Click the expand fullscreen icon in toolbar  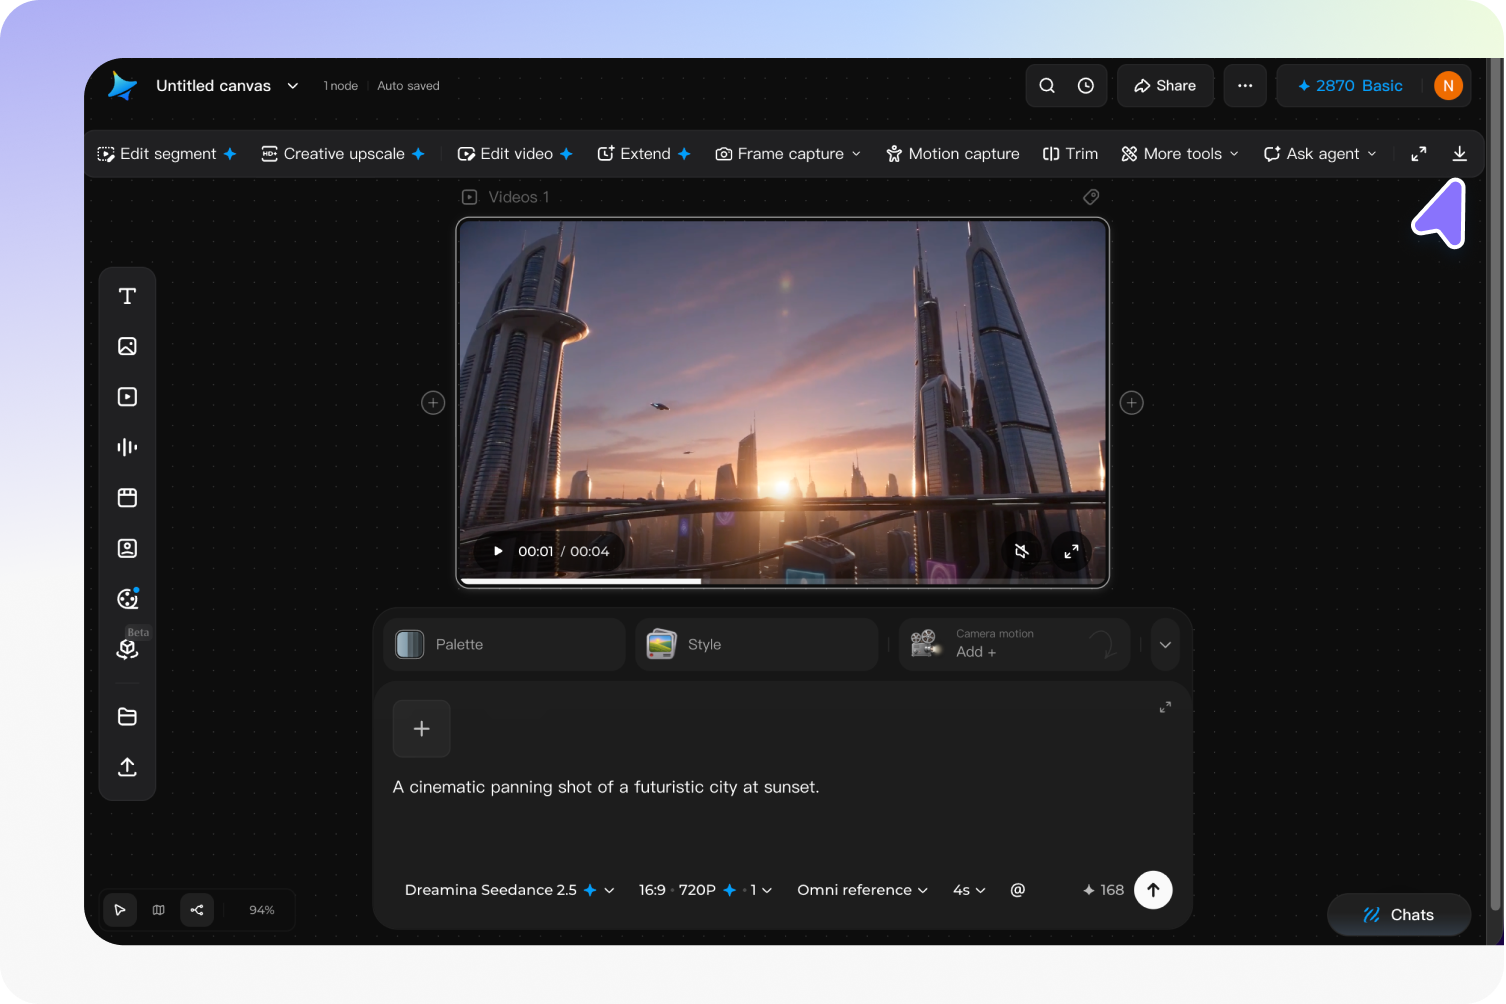click(x=1419, y=154)
